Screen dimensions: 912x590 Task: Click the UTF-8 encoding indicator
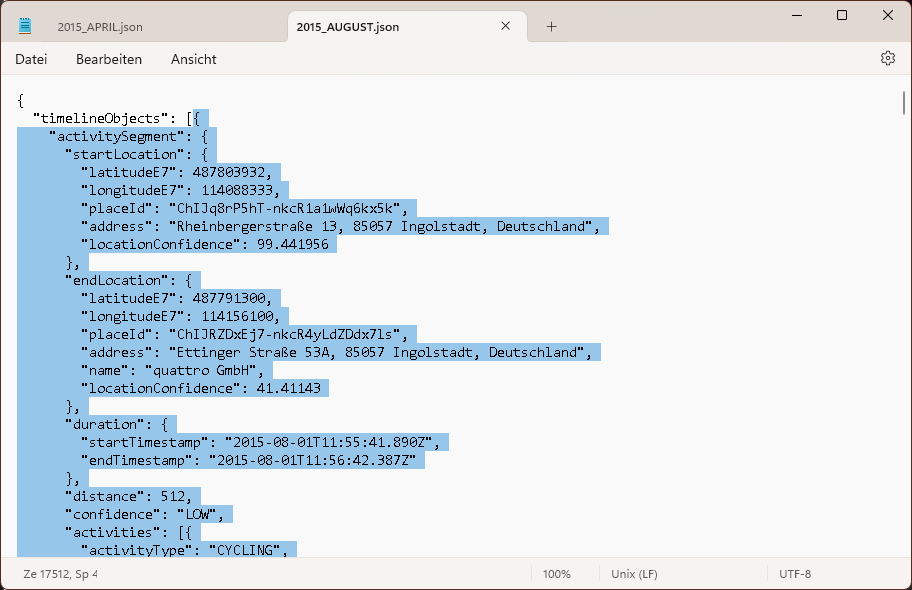(795, 574)
